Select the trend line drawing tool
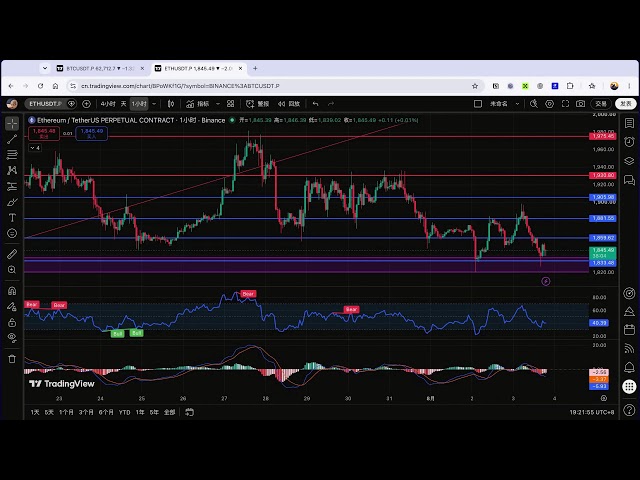The height and width of the screenshot is (480, 640). [12, 139]
